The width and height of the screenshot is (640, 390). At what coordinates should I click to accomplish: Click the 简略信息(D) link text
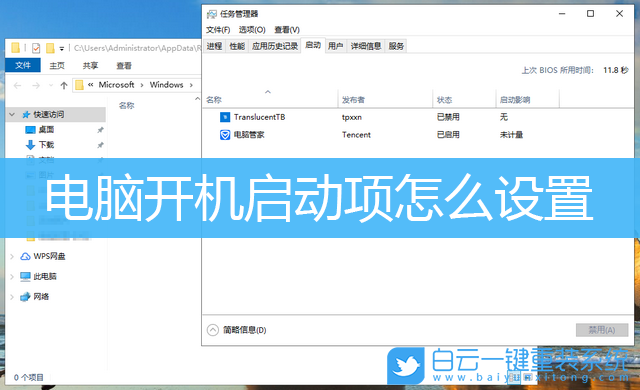click(x=244, y=330)
